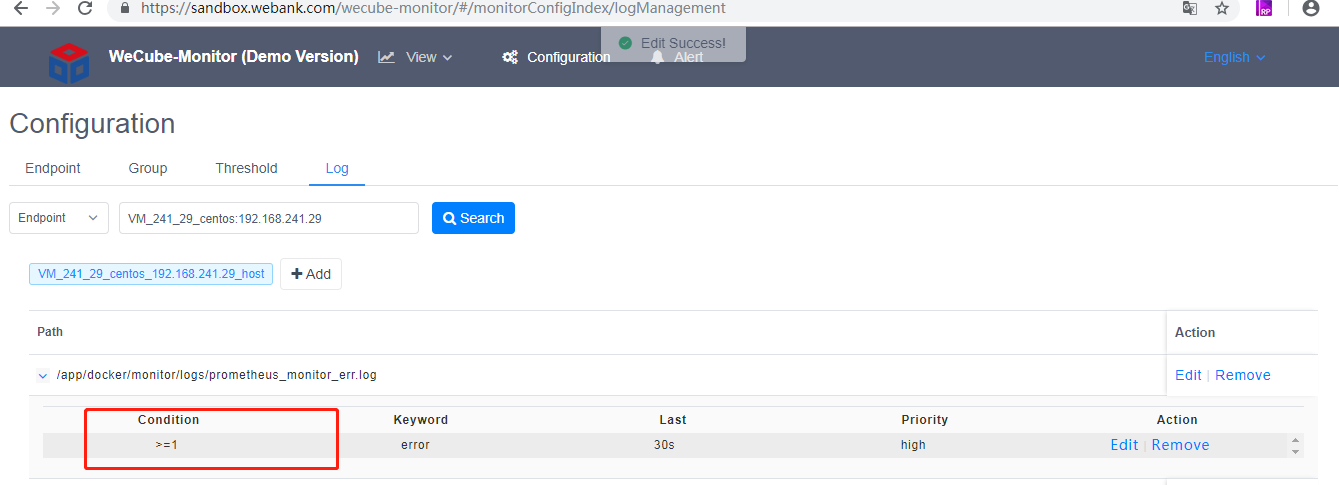Open the browser profile avatar
The width and height of the screenshot is (1339, 485).
tap(1311, 8)
